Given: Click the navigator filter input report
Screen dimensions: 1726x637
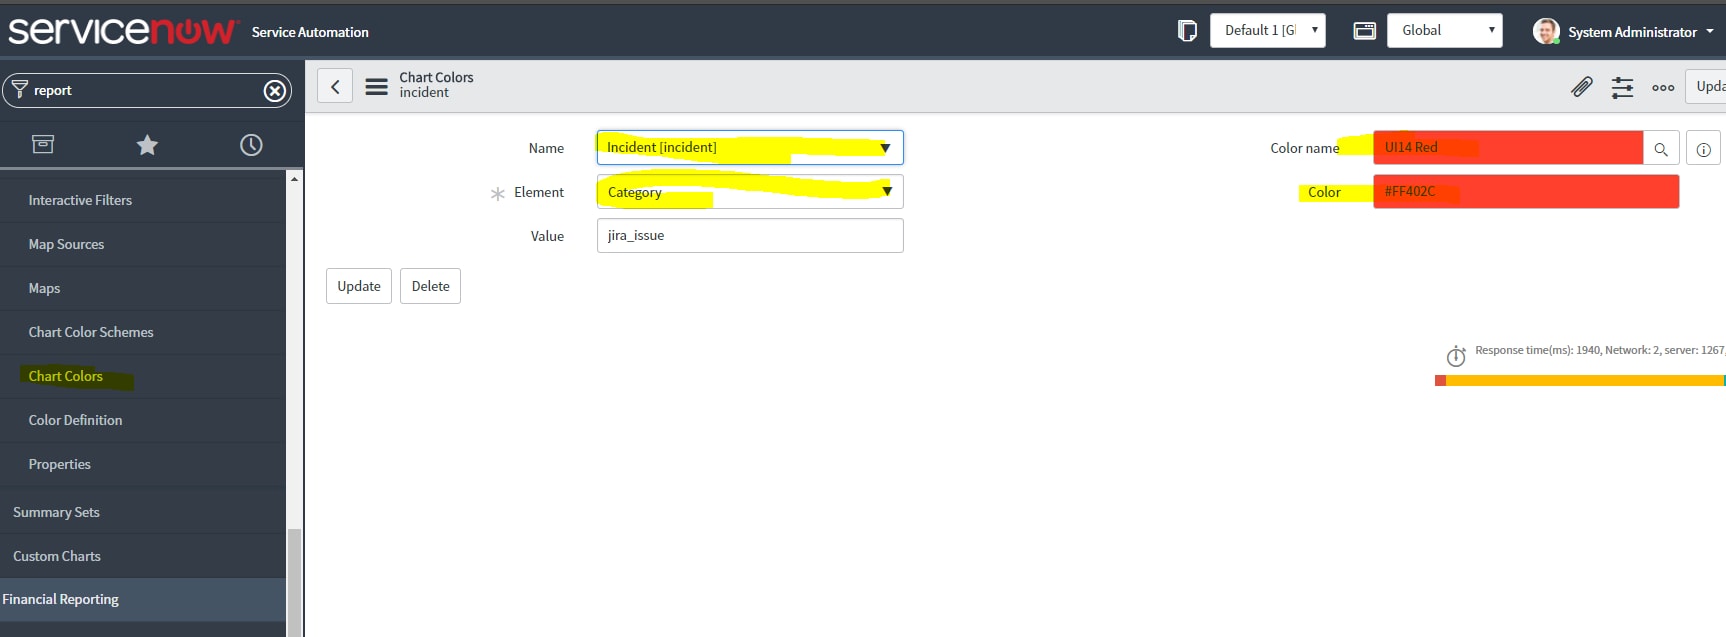Looking at the screenshot, I should (x=145, y=90).
